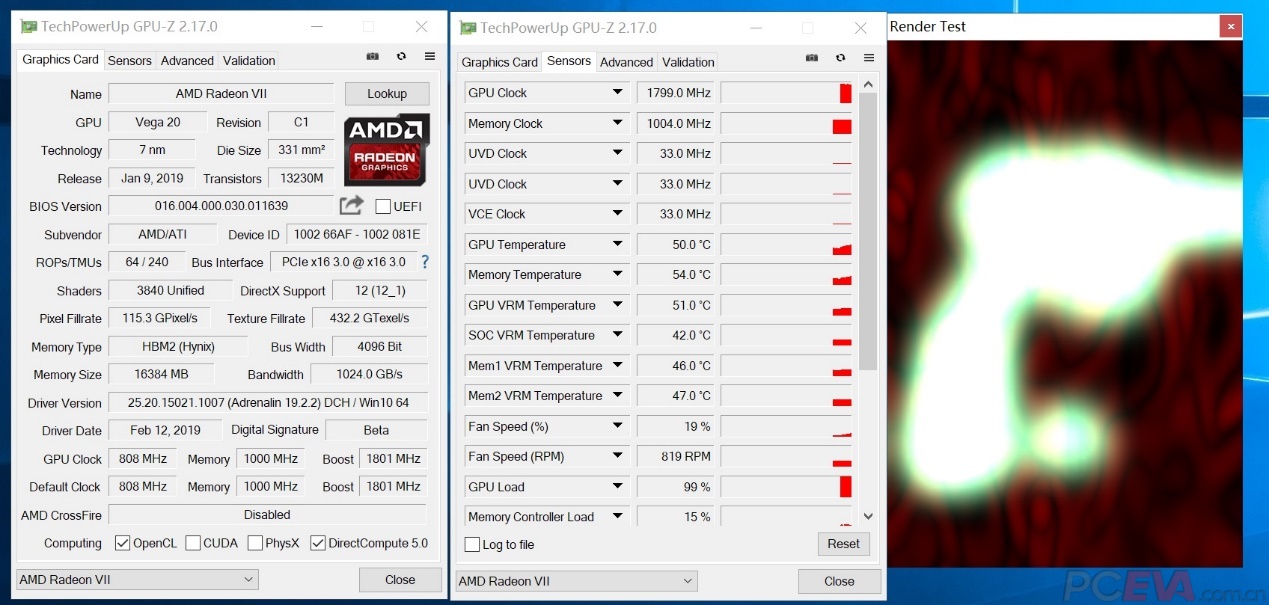Toggle the OpenCL checkbox
The height and width of the screenshot is (605, 1269).
coord(122,543)
